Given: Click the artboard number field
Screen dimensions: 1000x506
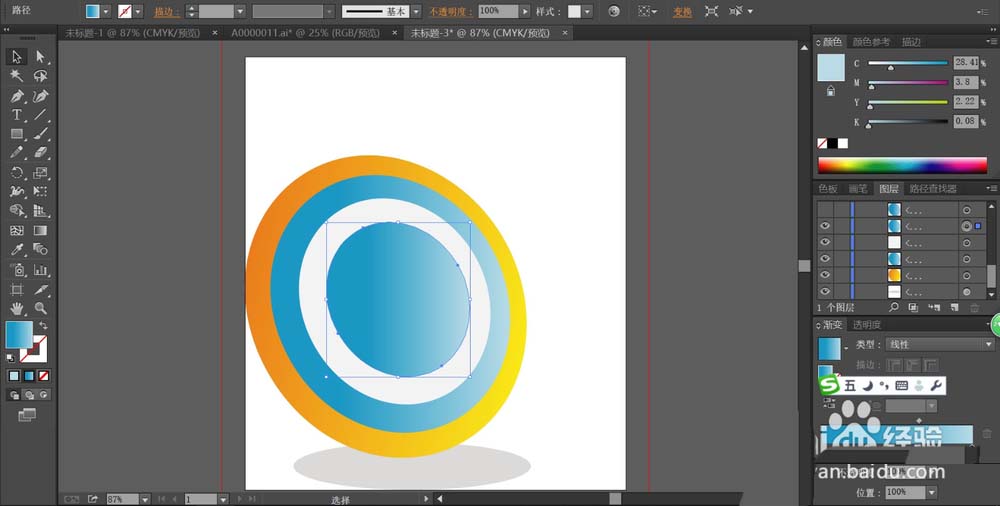Looking at the screenshot, I should (201, 499).
